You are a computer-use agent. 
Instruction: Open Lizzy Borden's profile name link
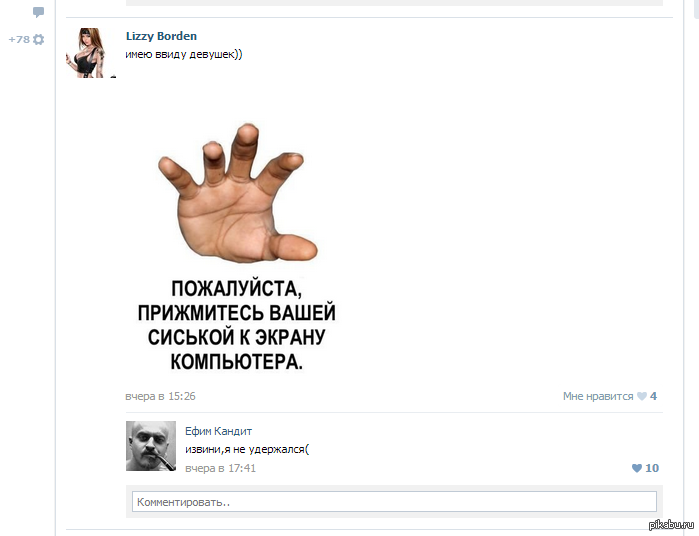[161, 36]
